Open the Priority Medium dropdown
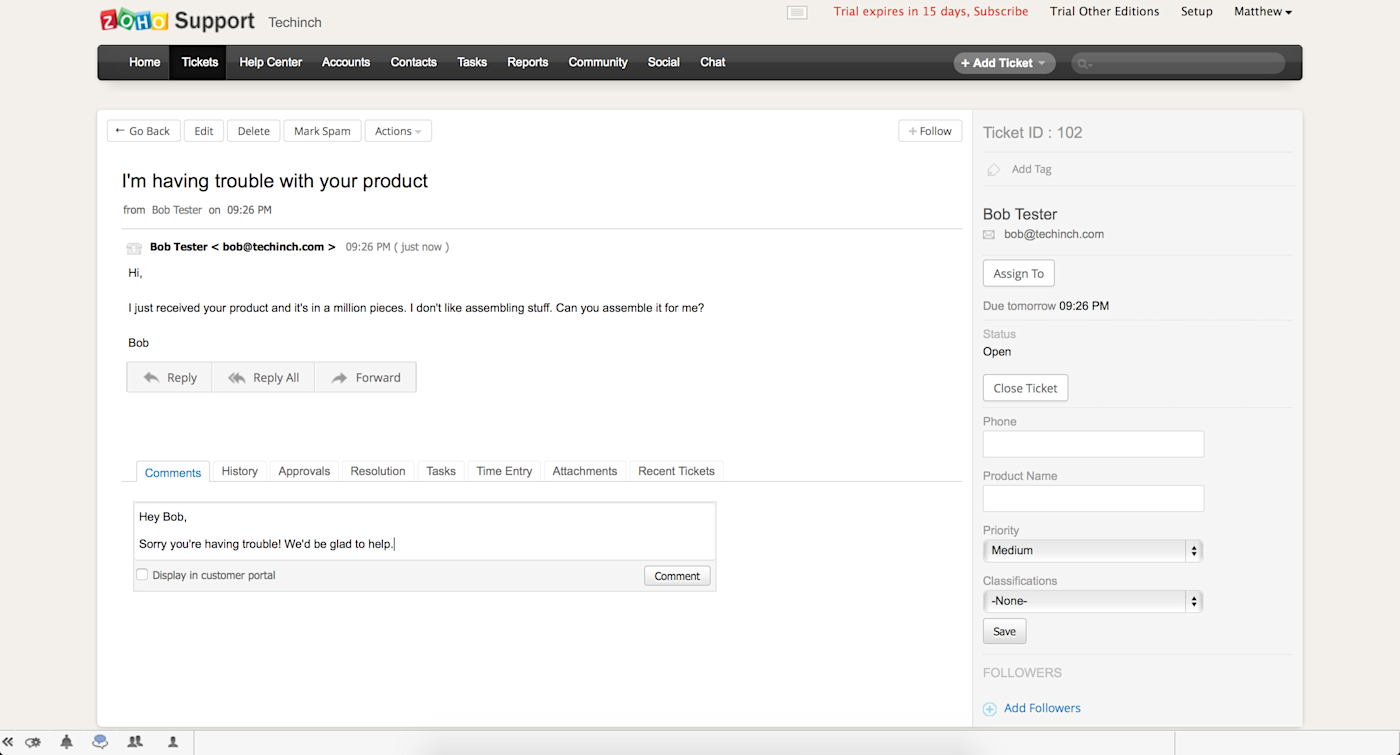This screenshot has width=1400, height=755. 1093,550
